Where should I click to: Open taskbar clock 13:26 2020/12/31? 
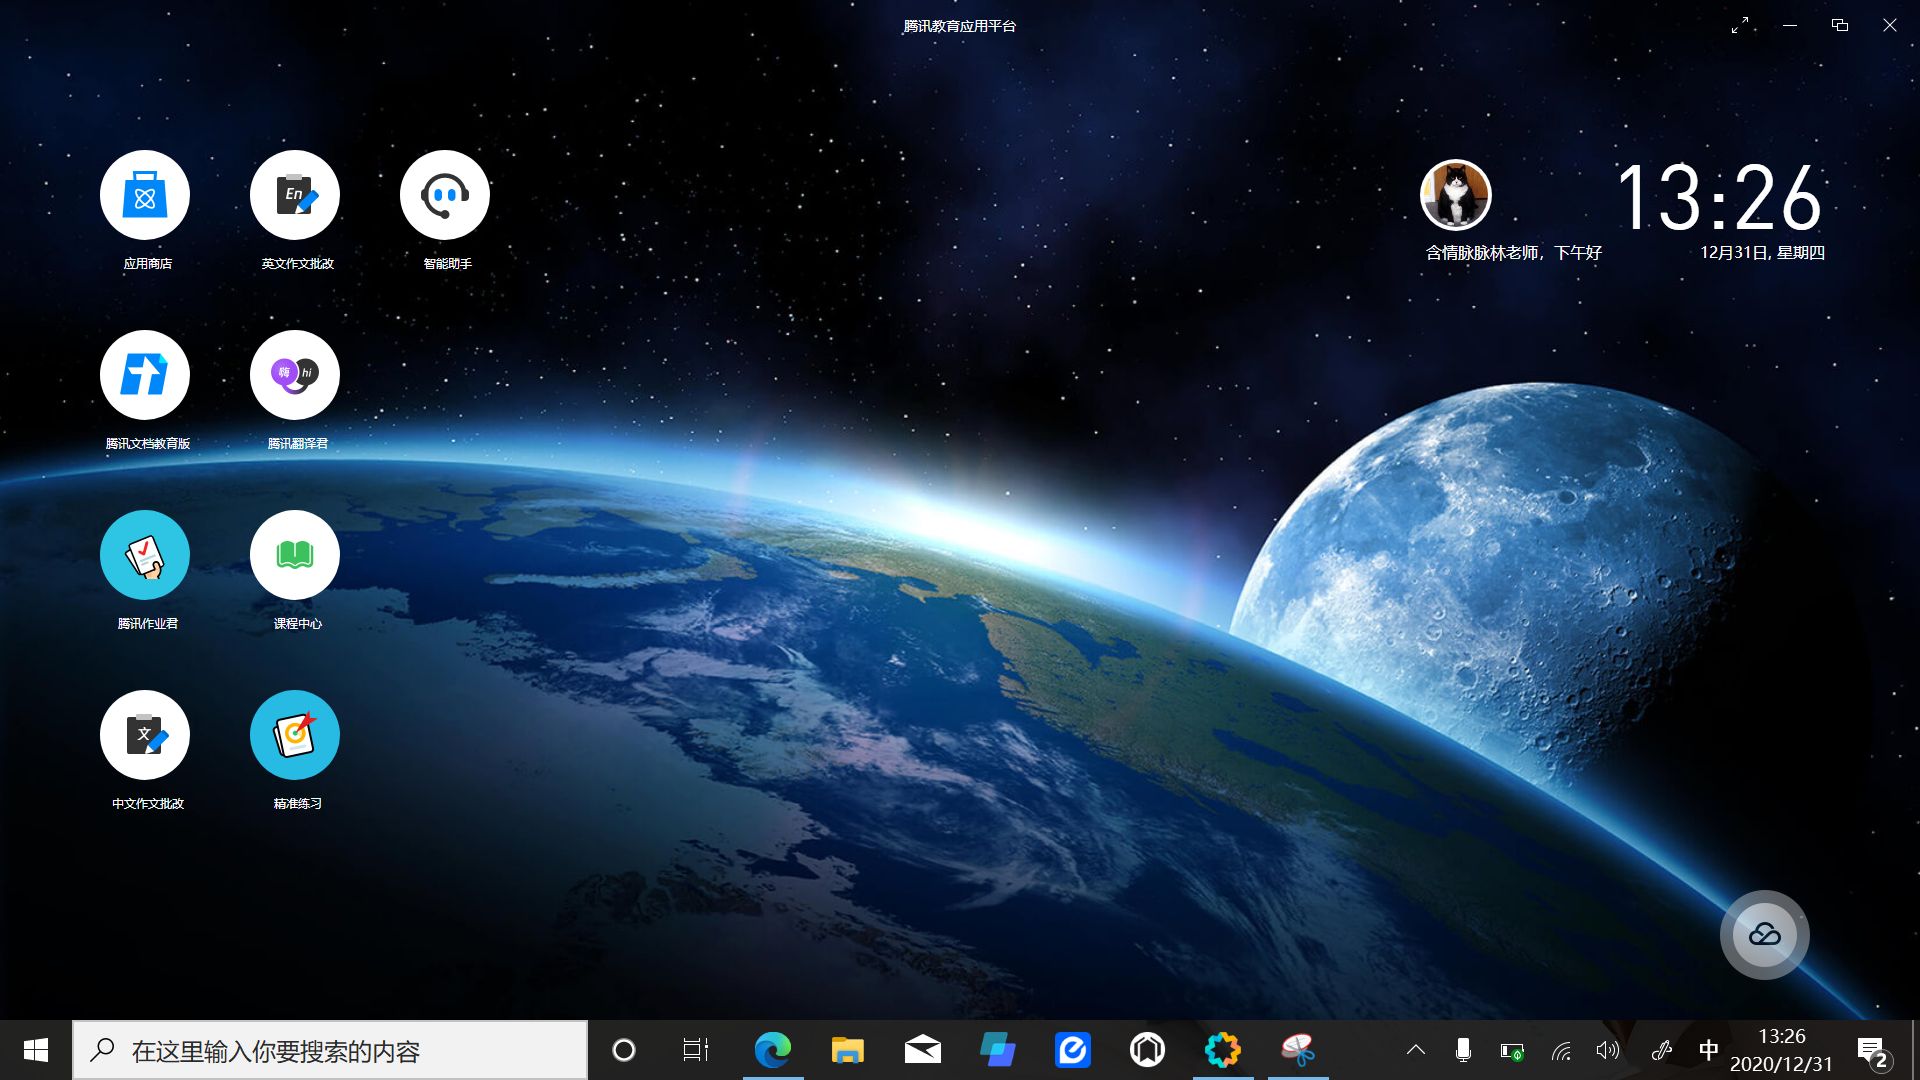(x=1782, y=1050)
